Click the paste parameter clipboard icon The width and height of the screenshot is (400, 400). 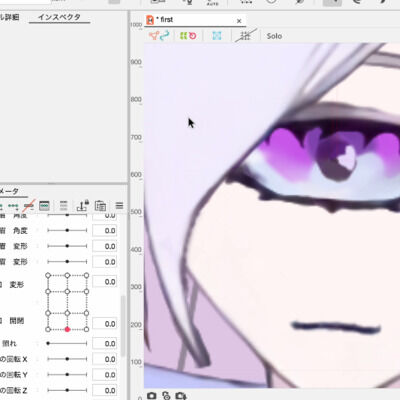click(x=100, y=206)
